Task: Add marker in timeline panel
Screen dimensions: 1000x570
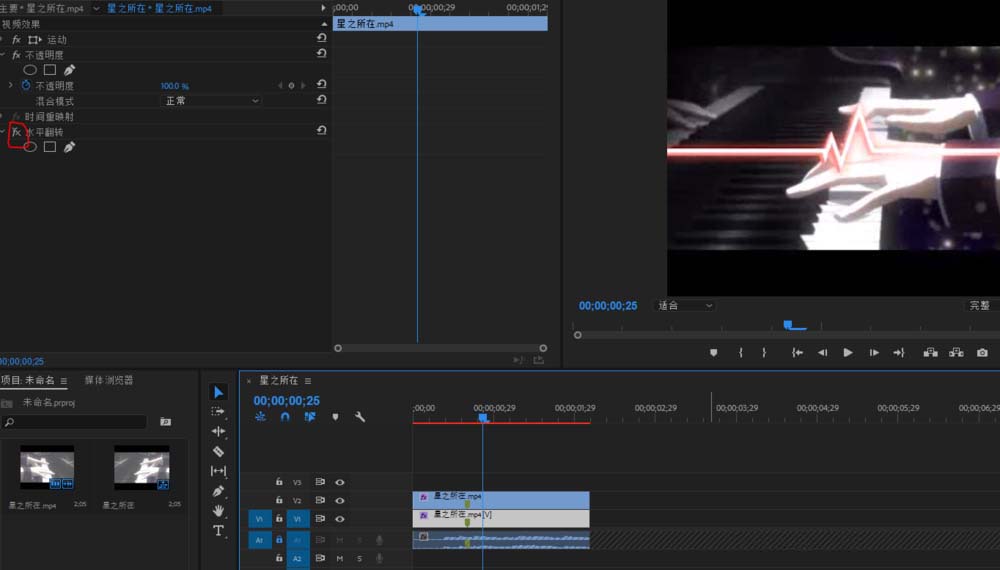Action: coord(335,417)
